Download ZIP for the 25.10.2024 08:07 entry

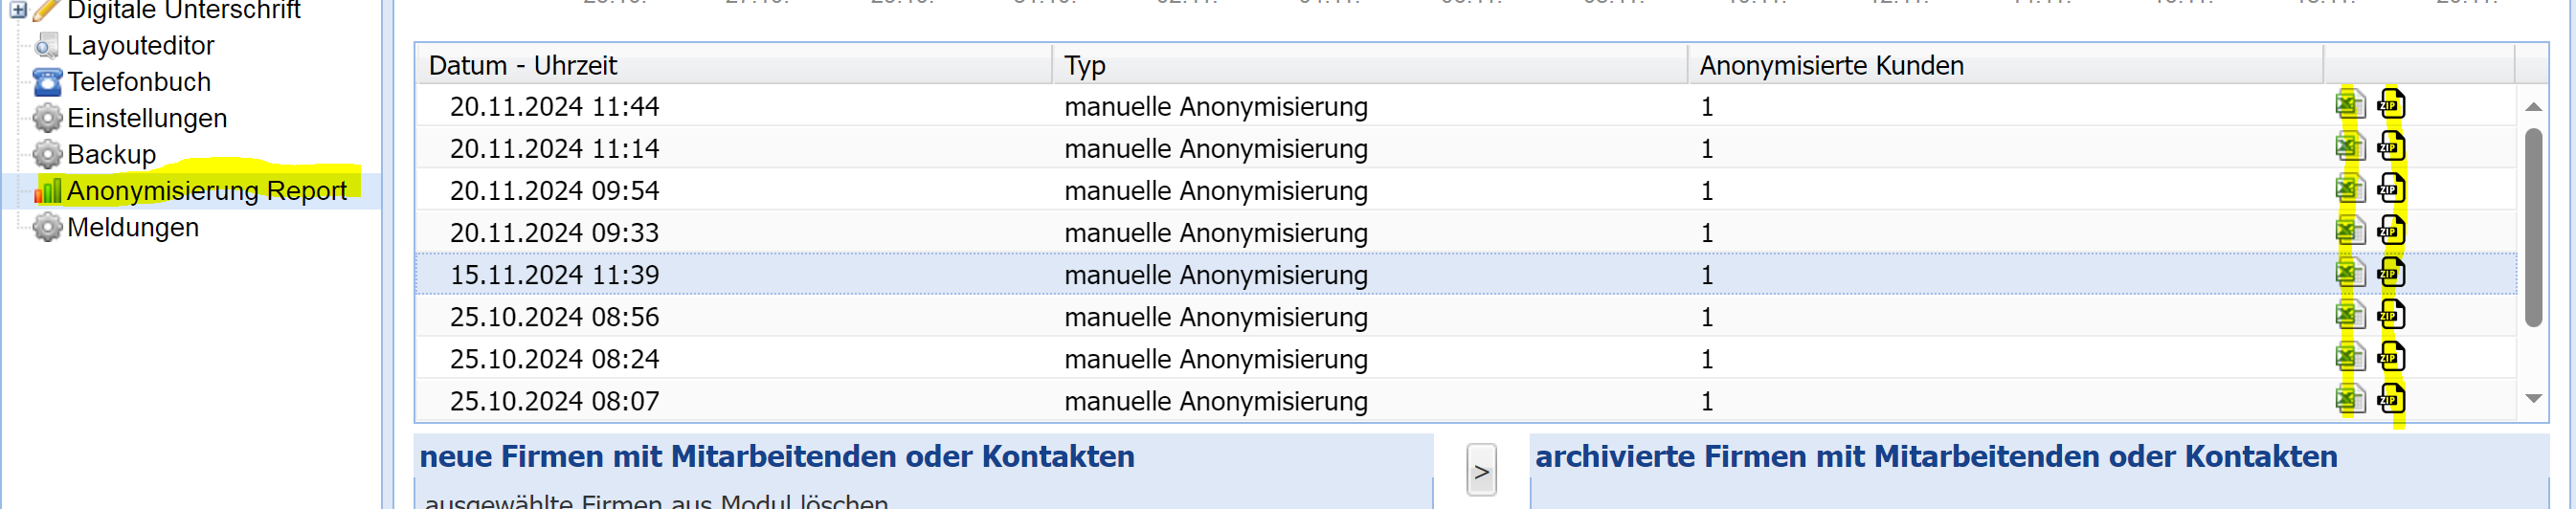[2391, 398]
